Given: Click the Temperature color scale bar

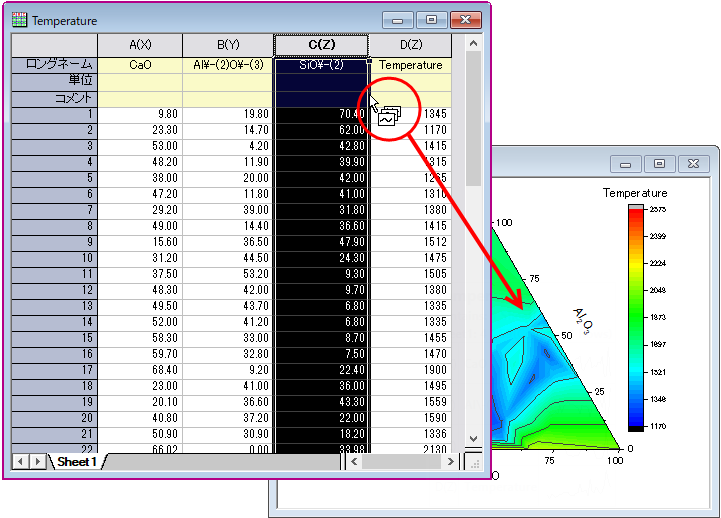Looking at the screenshot, I should [636, 318].
